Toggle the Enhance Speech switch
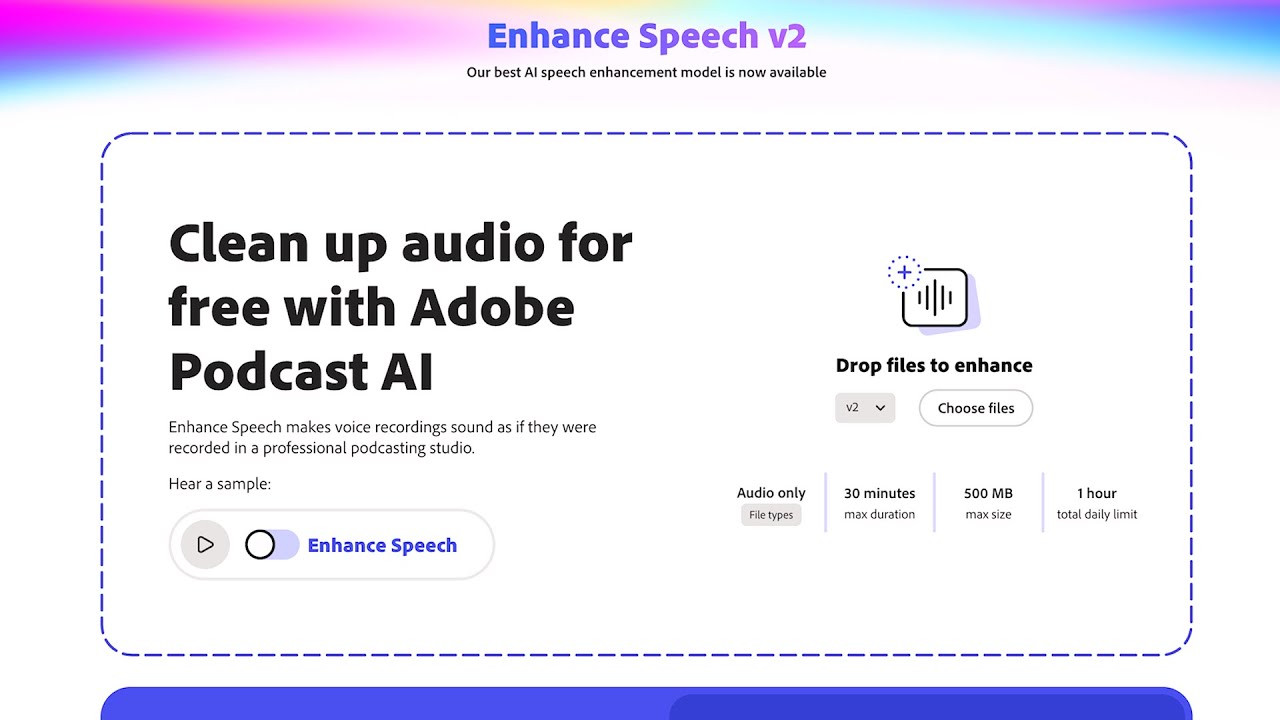 coord(272,545)
